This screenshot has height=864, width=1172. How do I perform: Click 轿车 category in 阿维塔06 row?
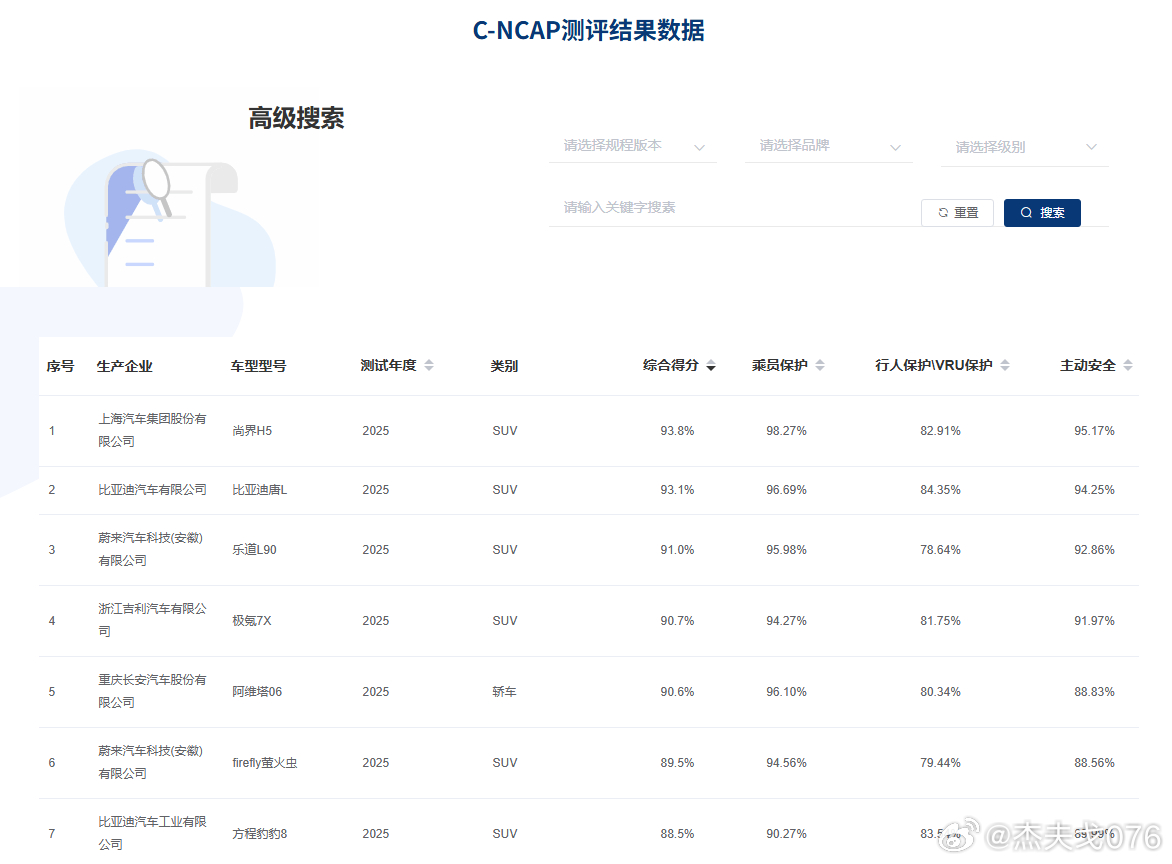click(505, 692)
